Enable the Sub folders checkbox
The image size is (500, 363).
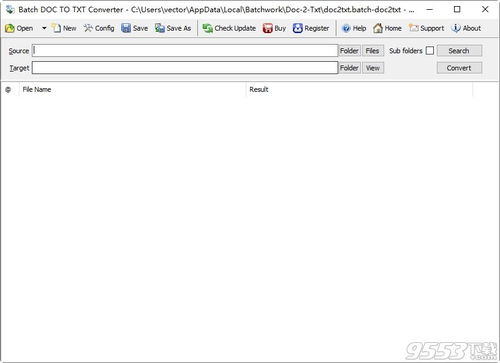click(x=430, y=51)
